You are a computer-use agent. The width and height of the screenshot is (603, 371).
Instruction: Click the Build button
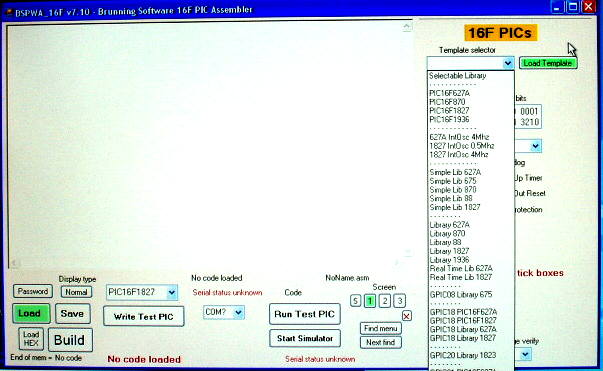point(70,340)
